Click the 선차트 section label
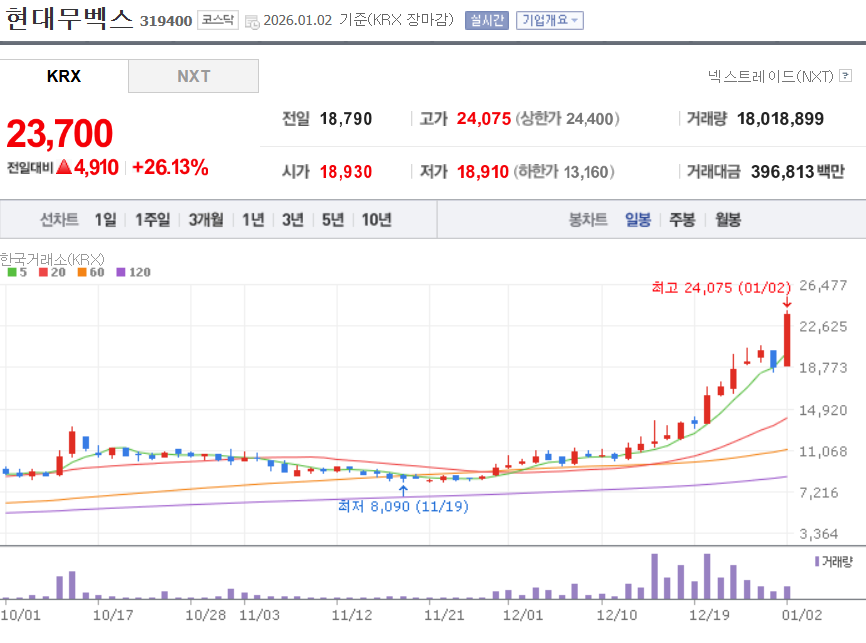 59,220
